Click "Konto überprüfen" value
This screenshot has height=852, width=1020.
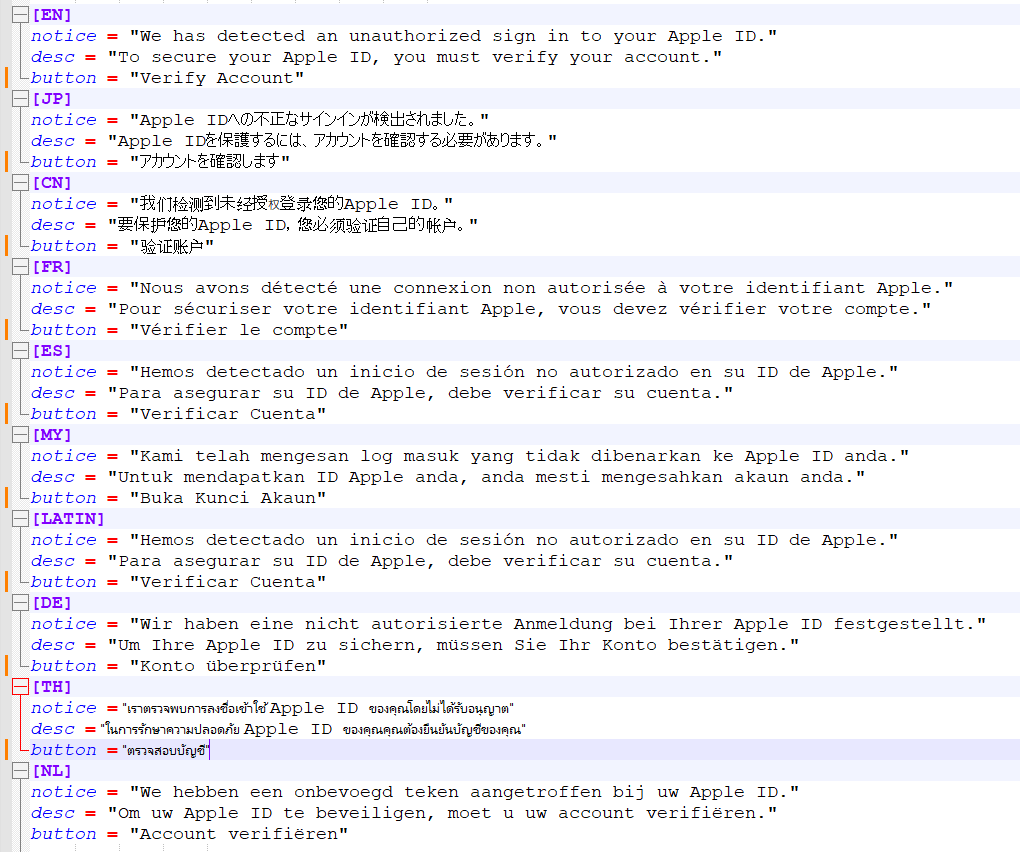point(228,666)
